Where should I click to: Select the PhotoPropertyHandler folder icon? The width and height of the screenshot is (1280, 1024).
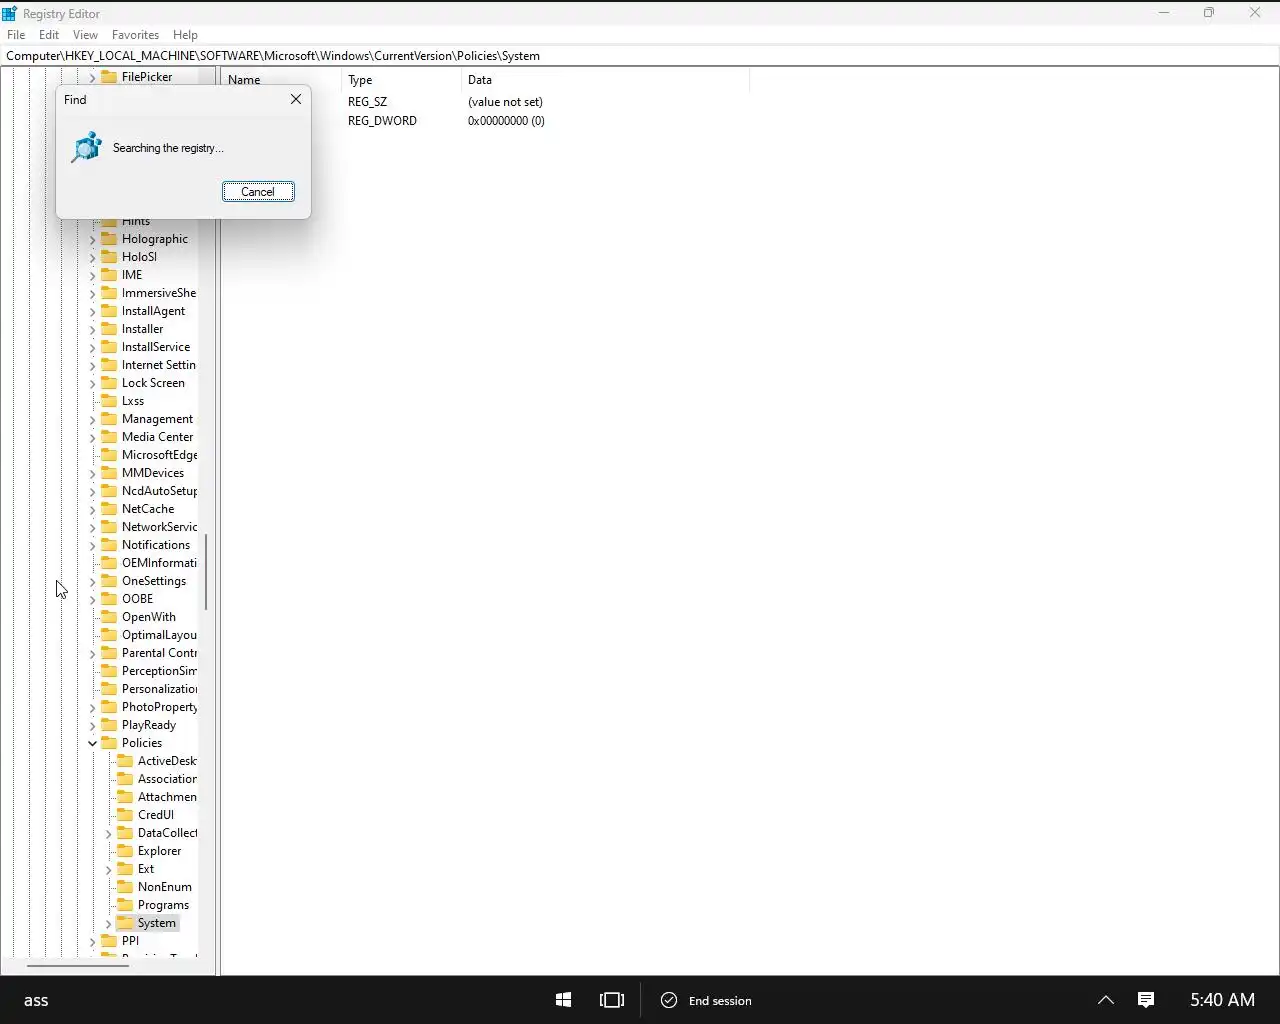point(109,707)
